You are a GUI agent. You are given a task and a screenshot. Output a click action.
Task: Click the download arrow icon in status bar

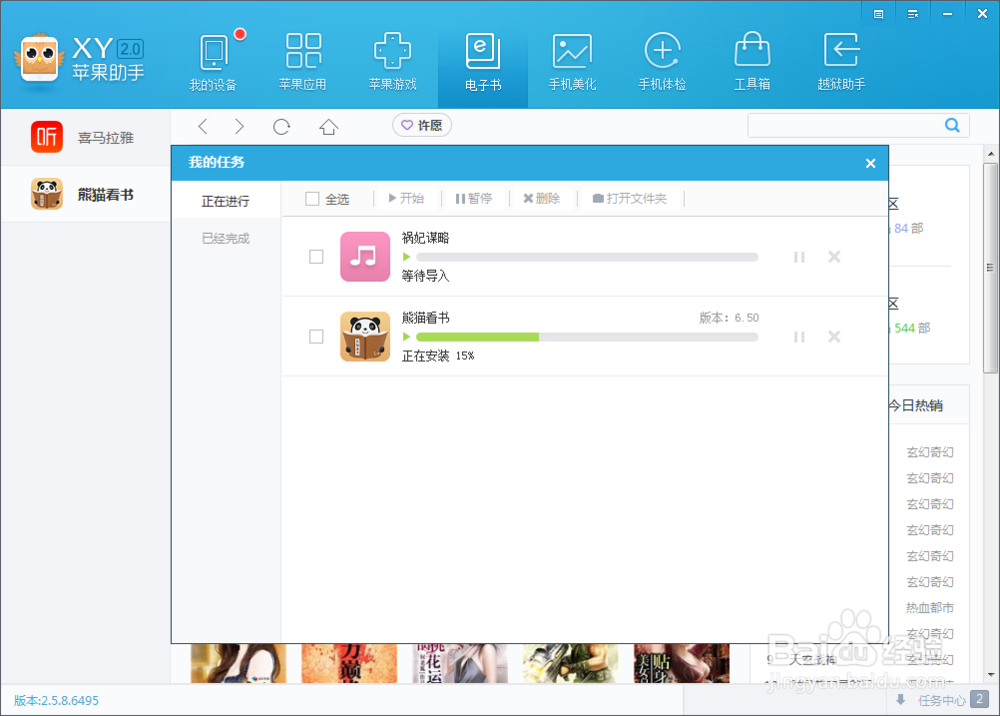point(901,699)
